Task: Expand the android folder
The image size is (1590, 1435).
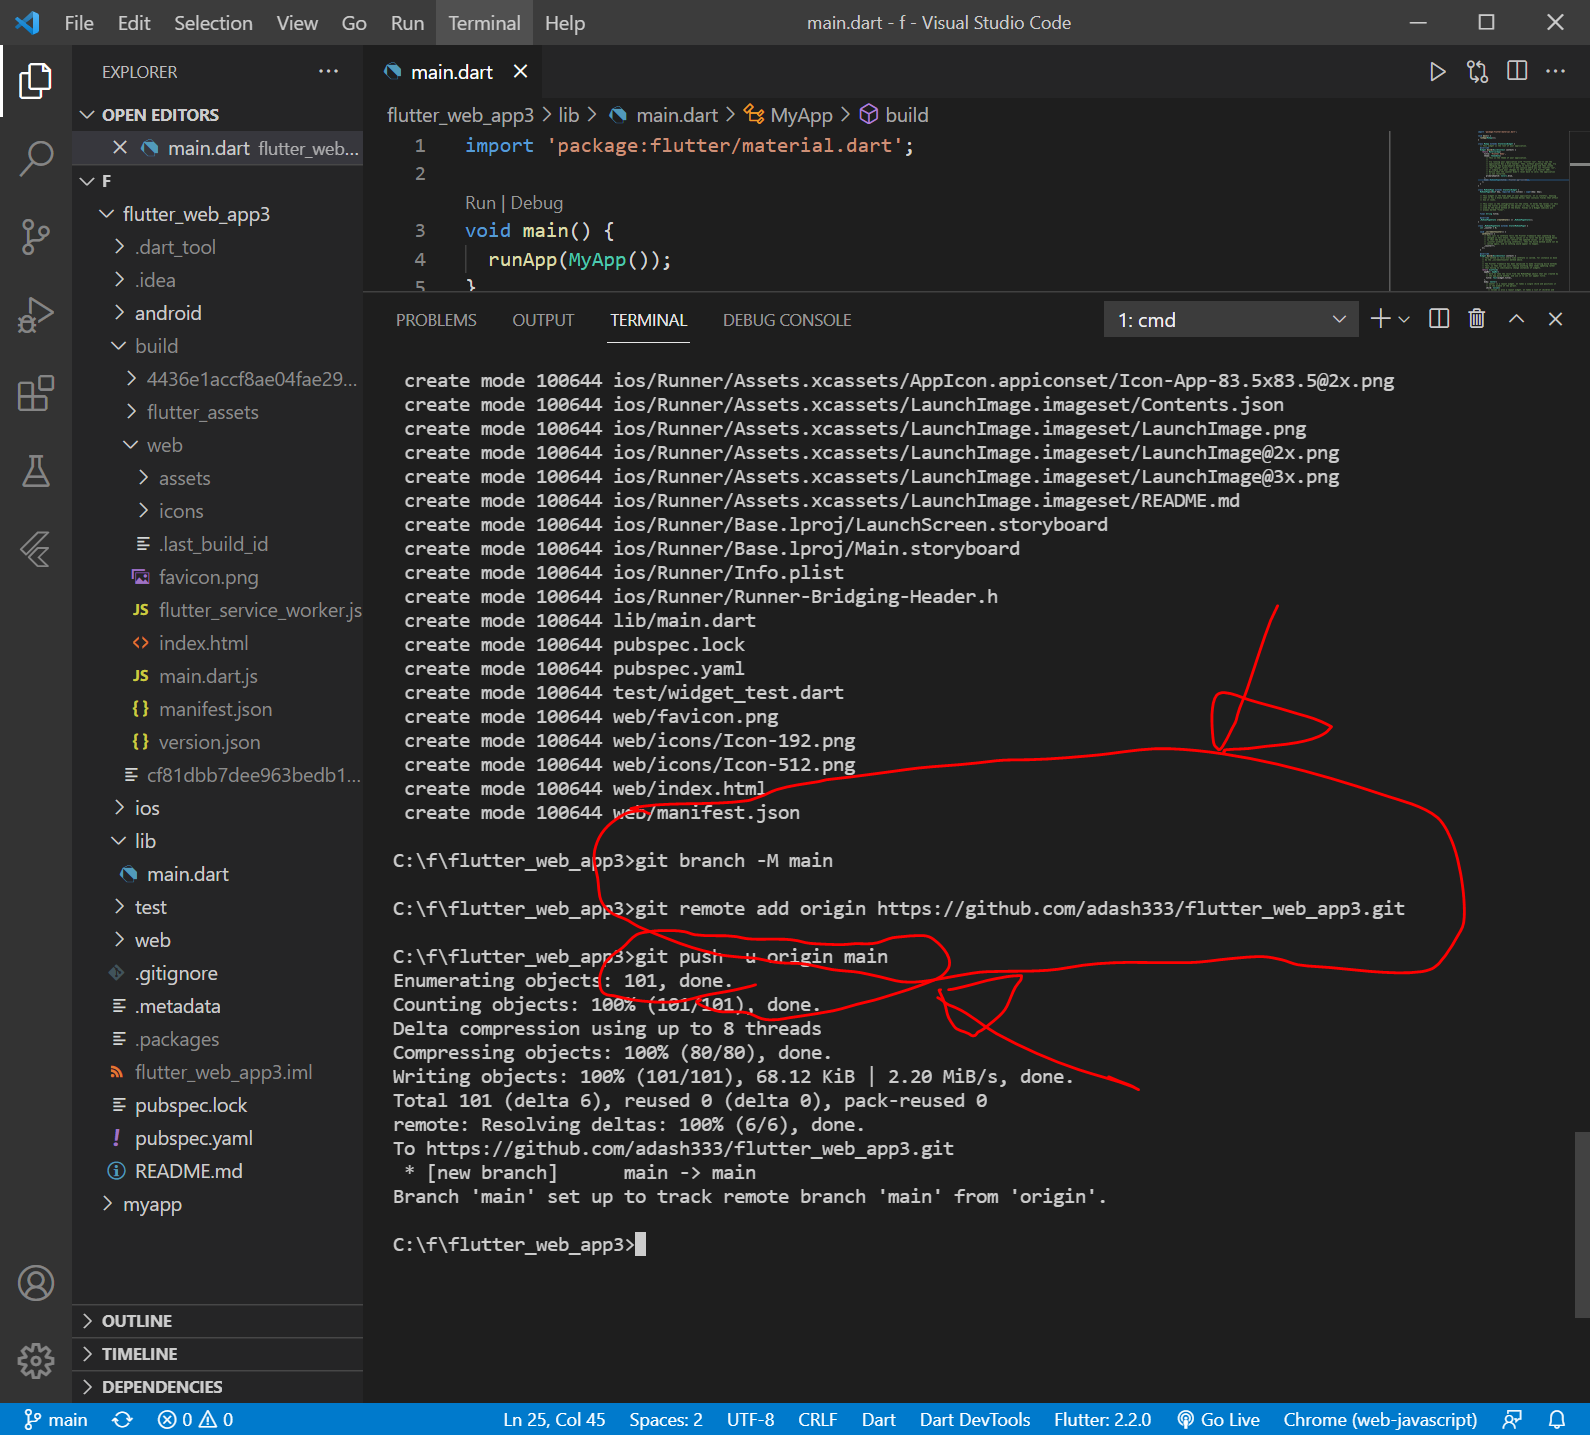Action: (168, 313)
